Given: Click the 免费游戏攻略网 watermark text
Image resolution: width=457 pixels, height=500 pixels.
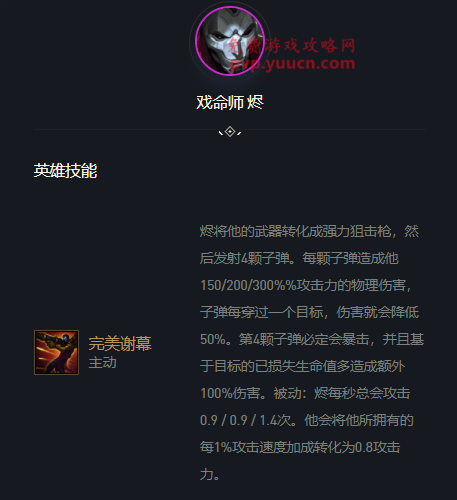Looking at the screenshot, I should tap(291, 45).
